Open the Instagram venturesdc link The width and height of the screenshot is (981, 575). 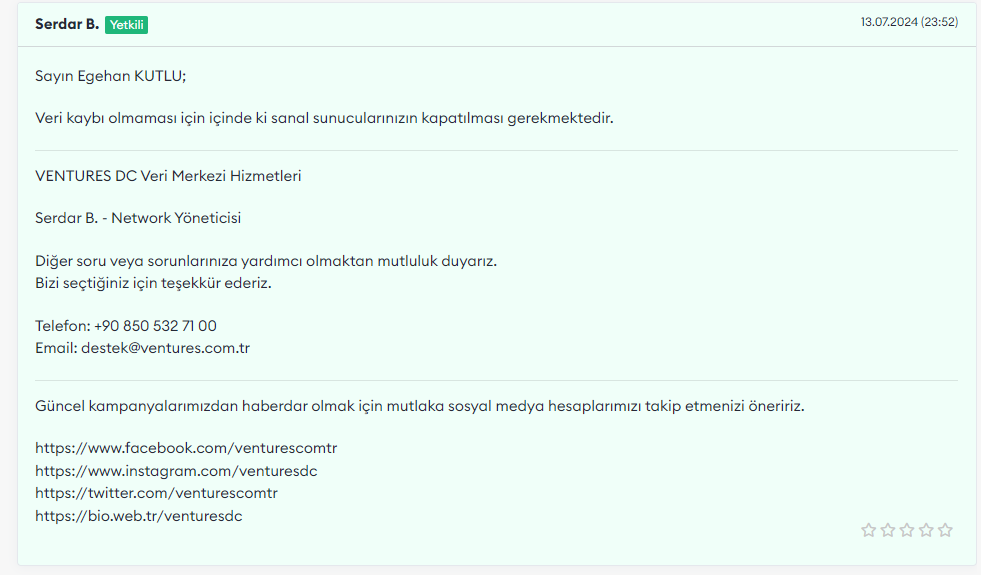click(176, 471)
